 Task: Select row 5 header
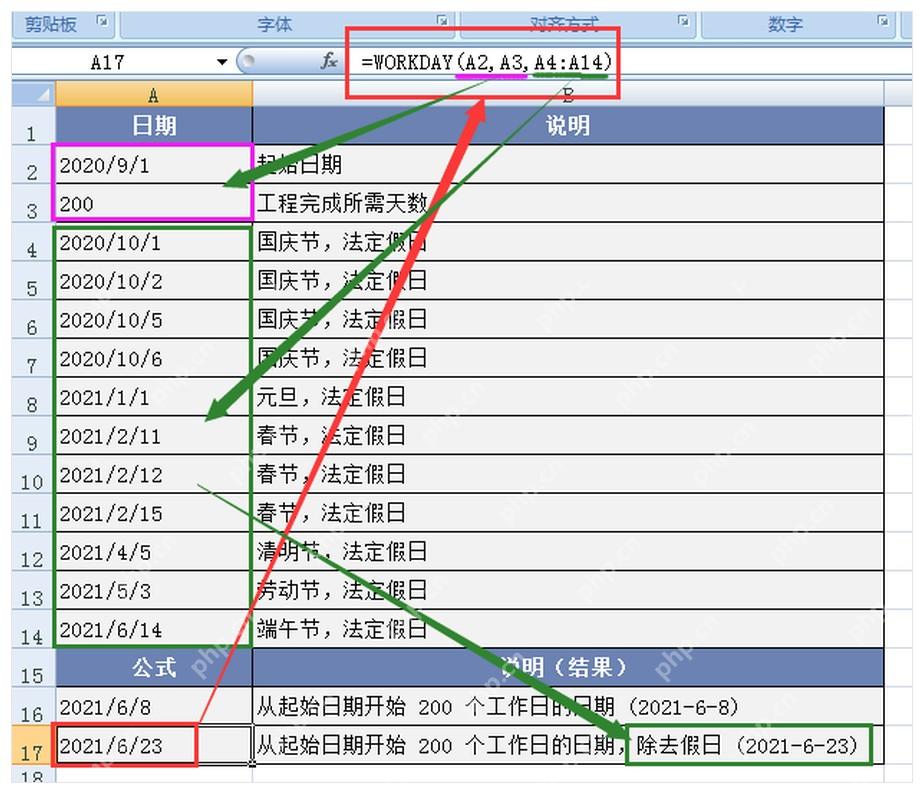[34, 281]
